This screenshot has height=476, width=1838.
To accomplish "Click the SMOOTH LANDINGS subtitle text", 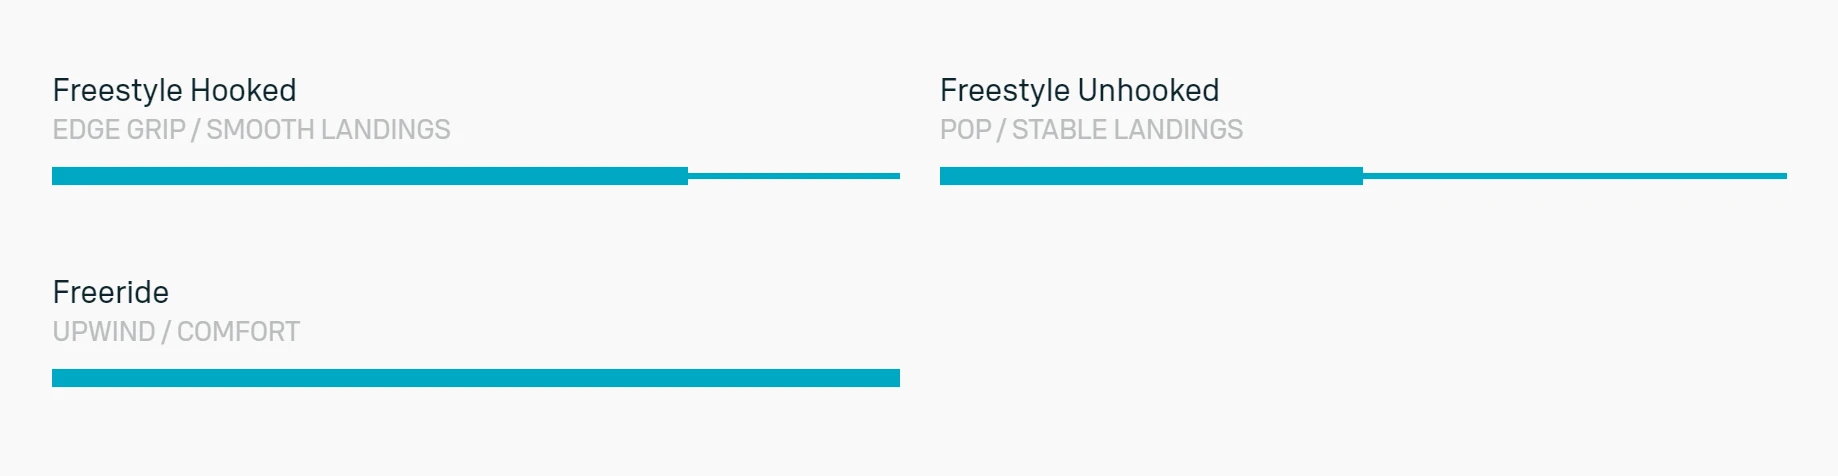I will point(328,130).
